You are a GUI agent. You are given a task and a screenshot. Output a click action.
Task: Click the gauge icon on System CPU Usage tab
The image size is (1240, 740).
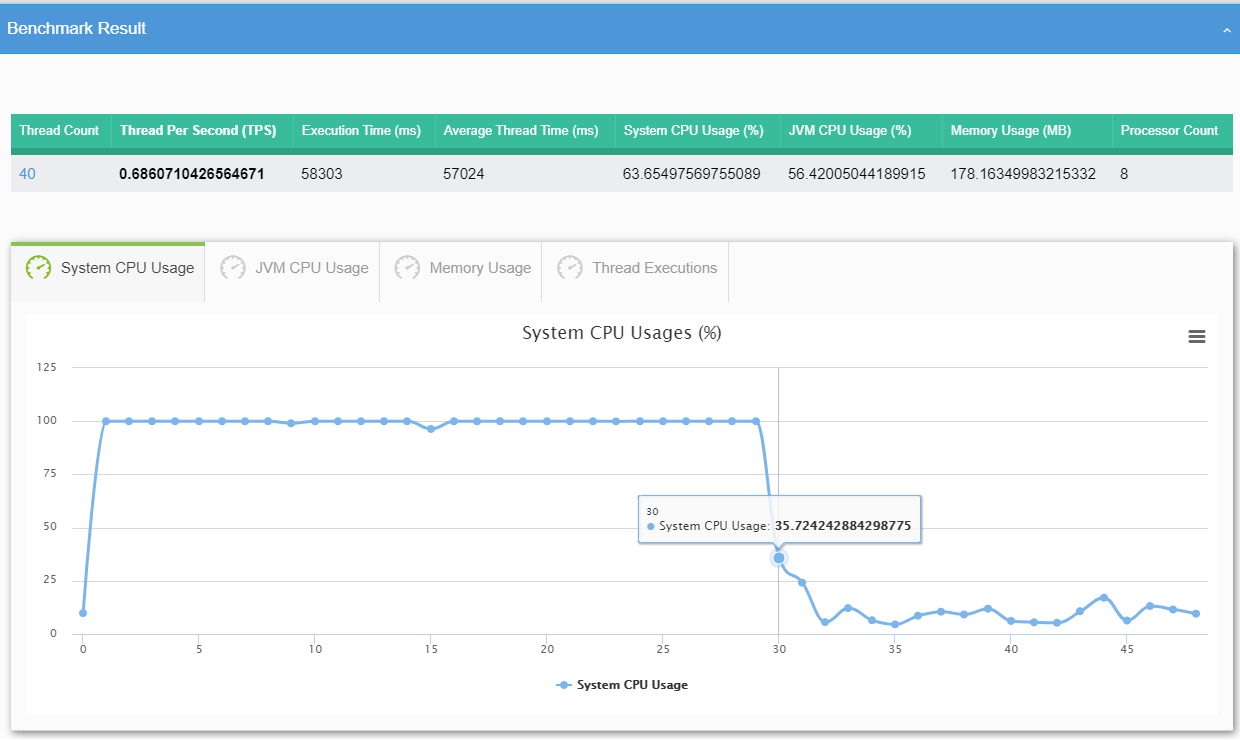point(38,268)
